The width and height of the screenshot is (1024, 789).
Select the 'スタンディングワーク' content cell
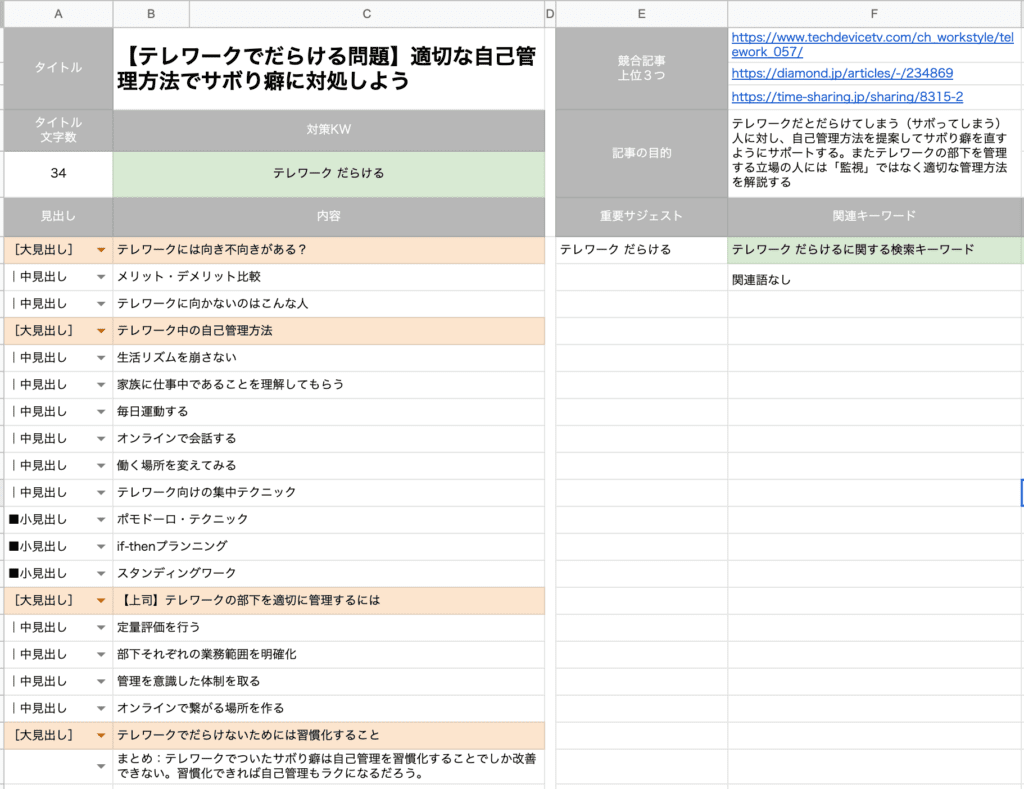pos(329,574)
